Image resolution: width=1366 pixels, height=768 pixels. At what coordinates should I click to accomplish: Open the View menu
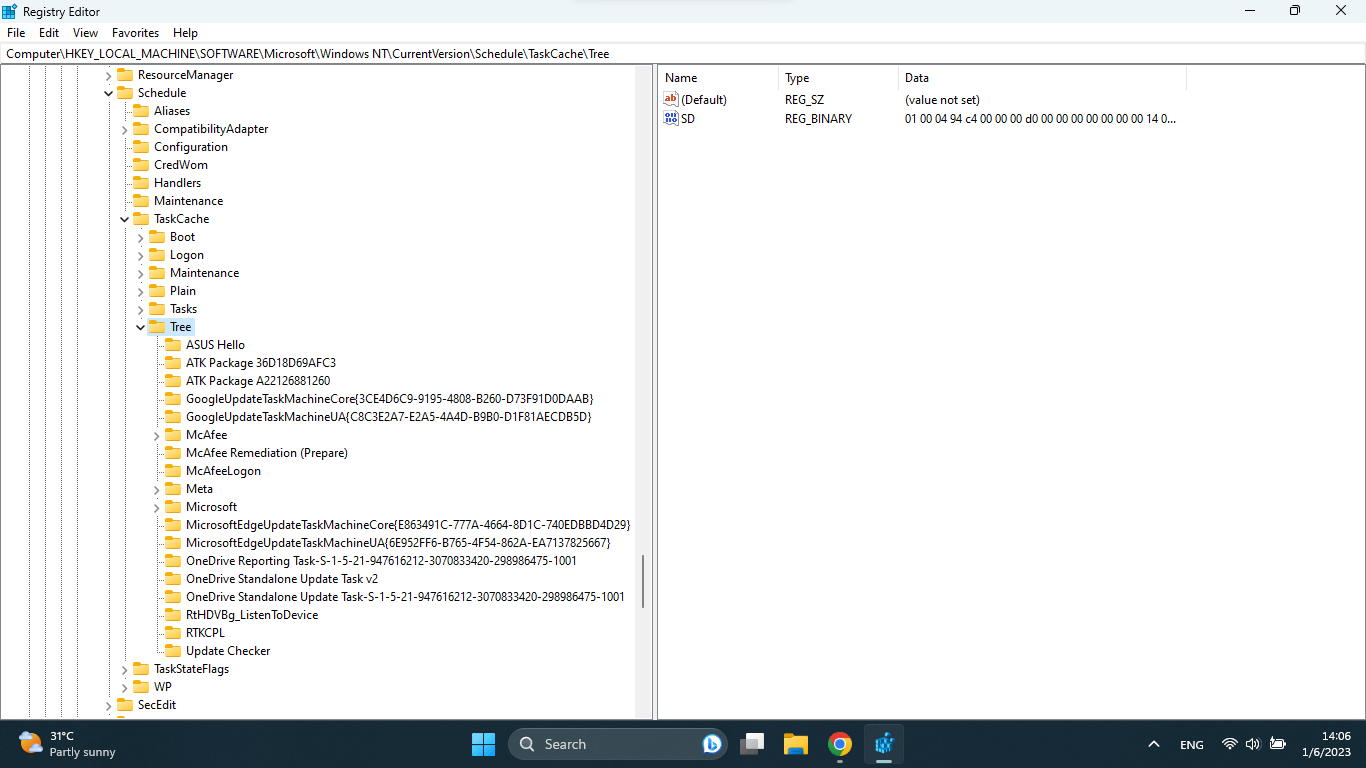[x=86, y=33]
